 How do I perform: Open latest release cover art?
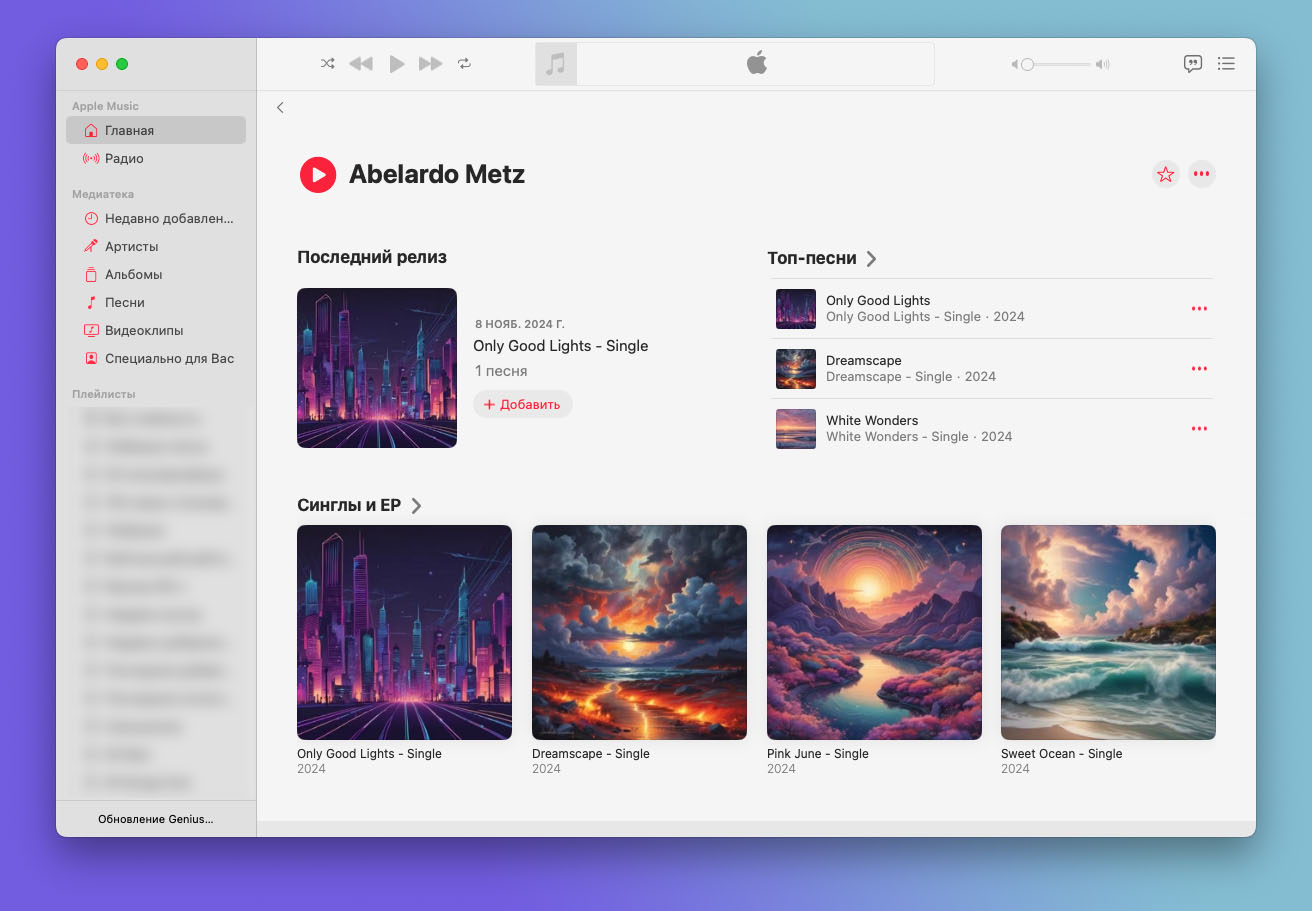[377, 368]
